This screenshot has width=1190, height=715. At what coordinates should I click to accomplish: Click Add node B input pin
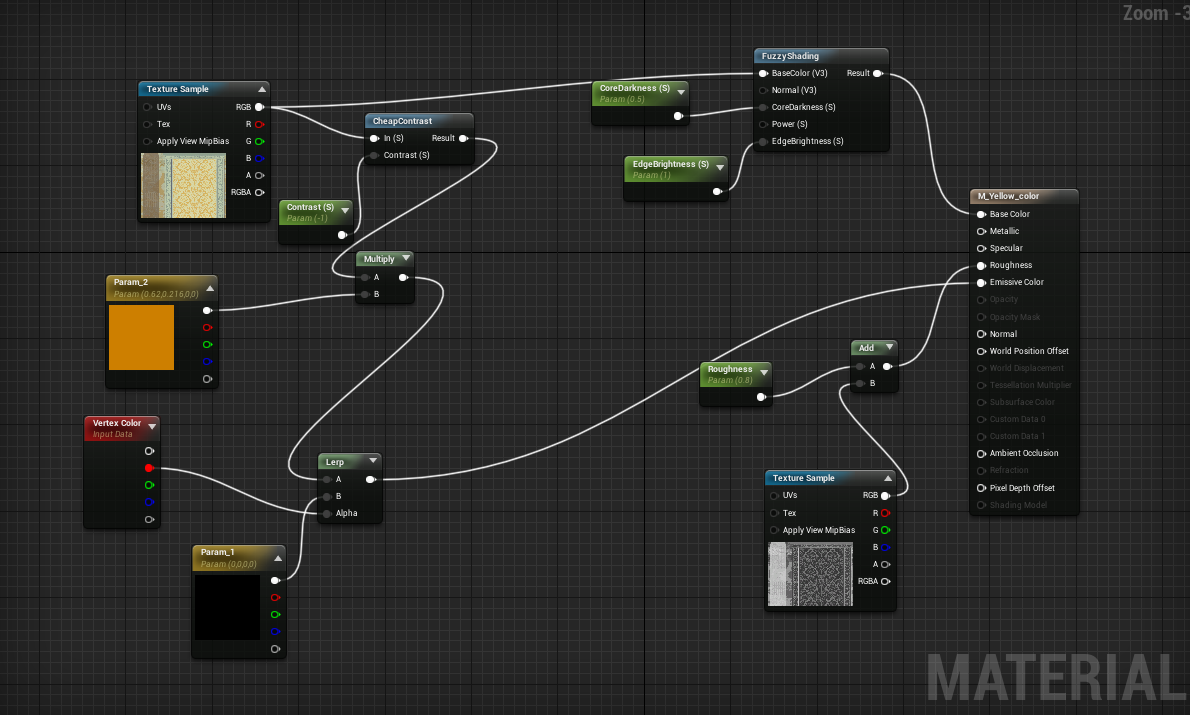(x=860, y=383)
